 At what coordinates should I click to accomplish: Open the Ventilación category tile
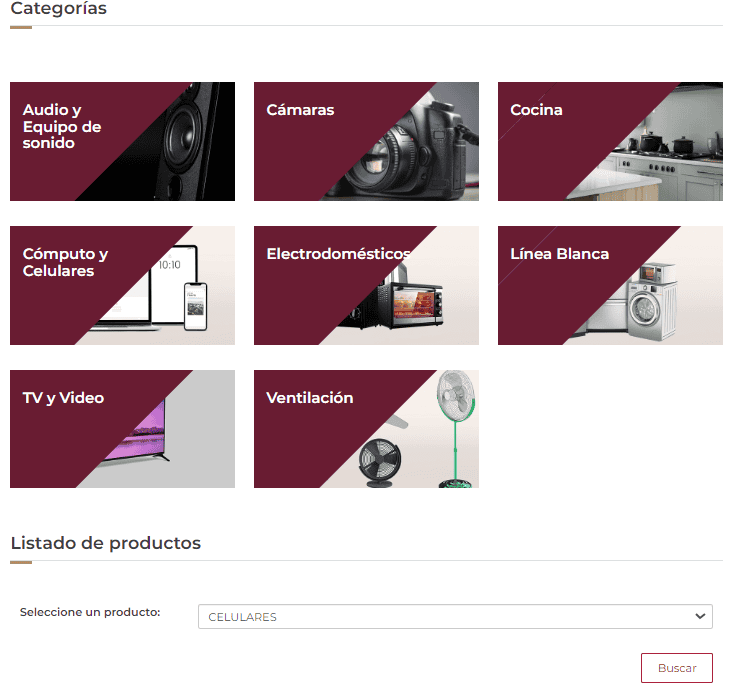coord(366,429)
